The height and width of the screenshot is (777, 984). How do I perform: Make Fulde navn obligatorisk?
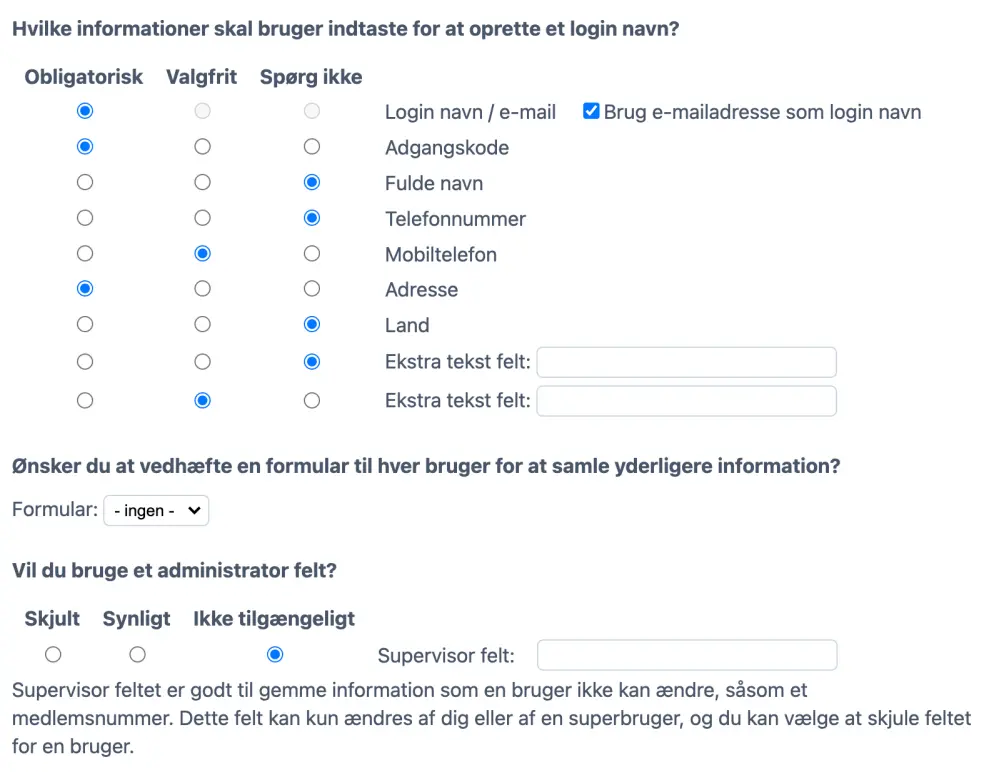tap(85, 182)
